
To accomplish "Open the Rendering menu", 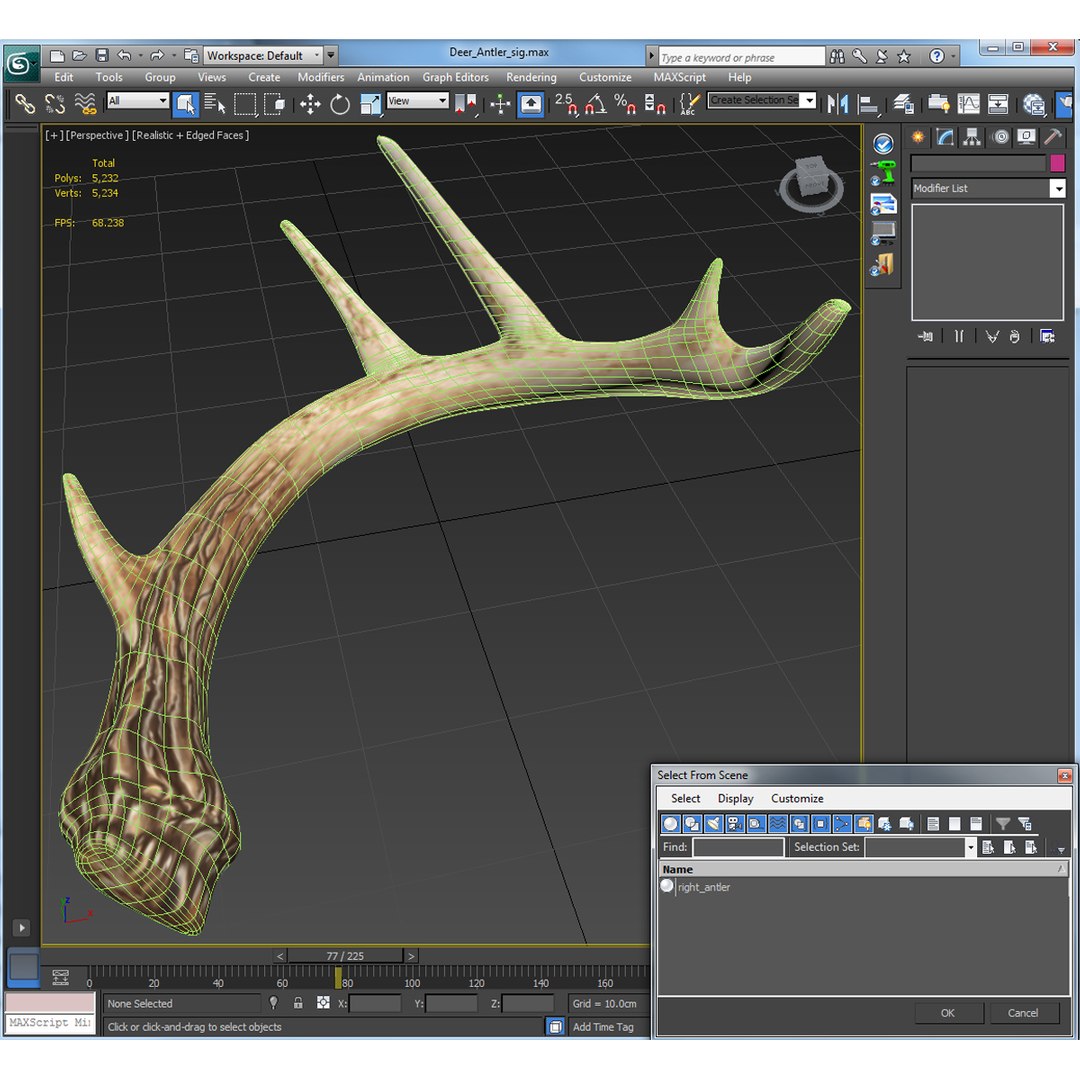I will 531,77.
